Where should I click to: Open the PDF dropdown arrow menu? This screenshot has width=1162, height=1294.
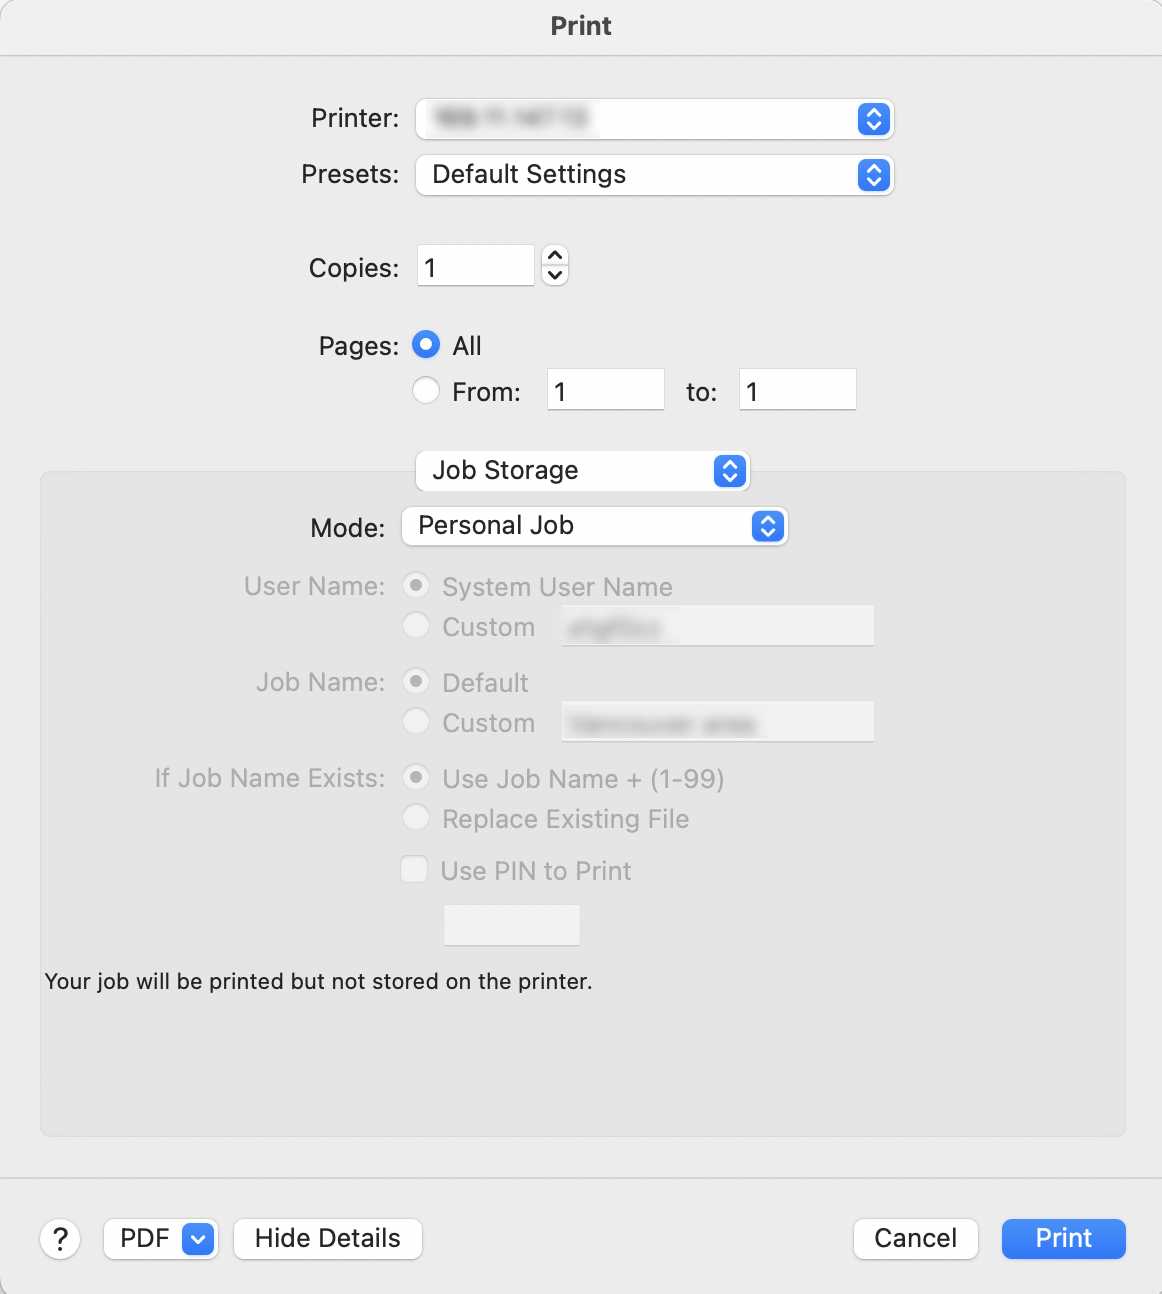(198, 1239)
